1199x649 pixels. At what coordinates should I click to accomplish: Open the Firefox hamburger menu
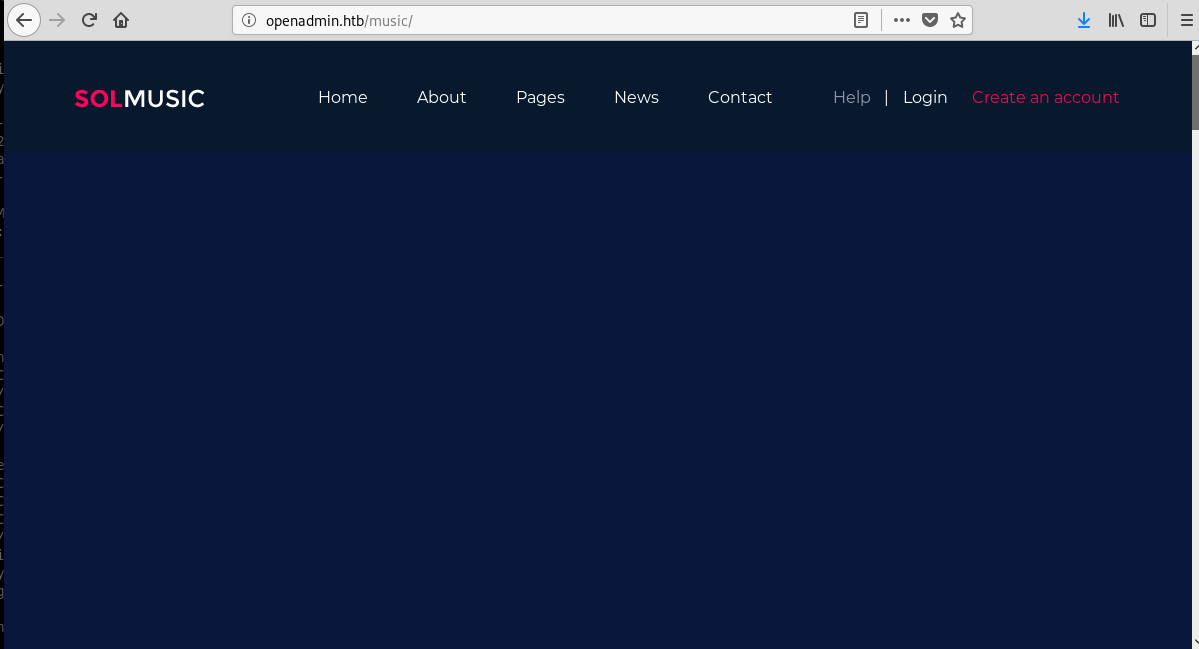click(1187, 20)
